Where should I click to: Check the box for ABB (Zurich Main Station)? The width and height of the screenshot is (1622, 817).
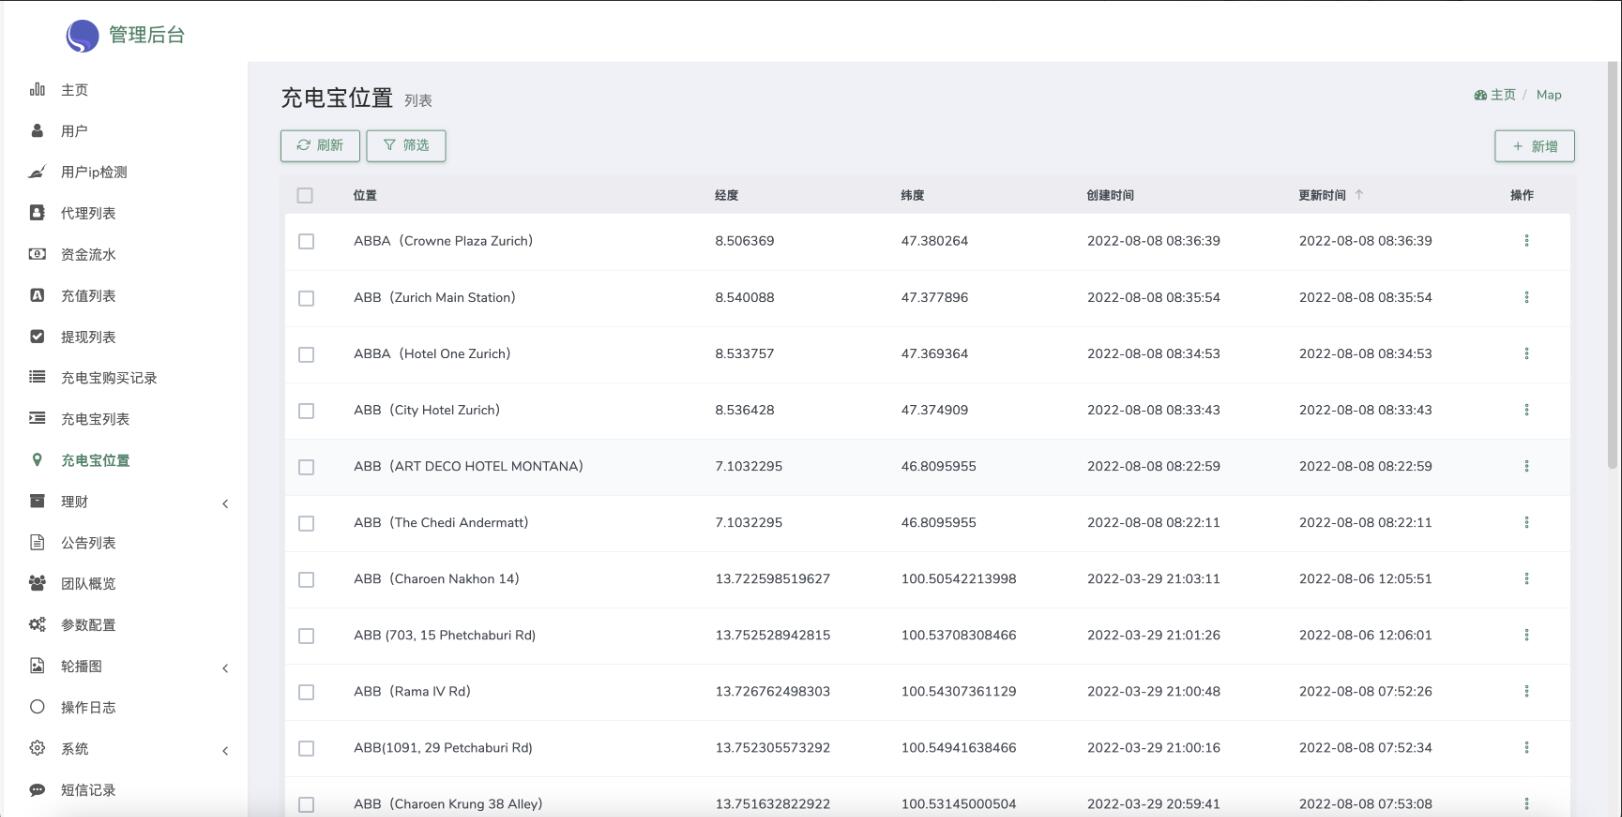[306, 298]
